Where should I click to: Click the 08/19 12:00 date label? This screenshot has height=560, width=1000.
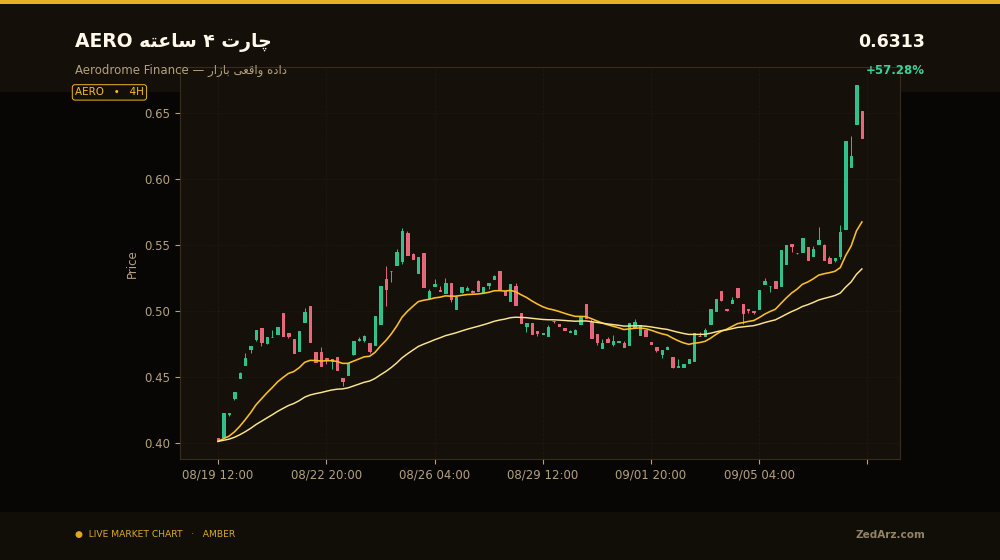coord(217,475)
